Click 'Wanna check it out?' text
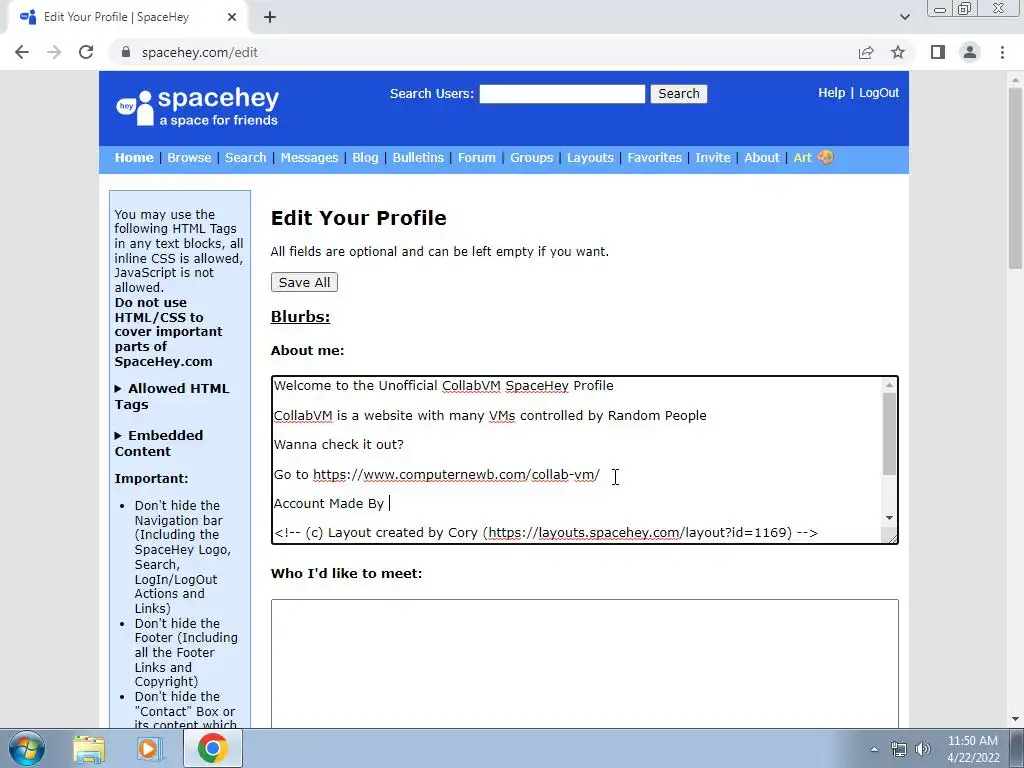The height and width of the screenshot is (768, 1024). click(x=338, y=445)
